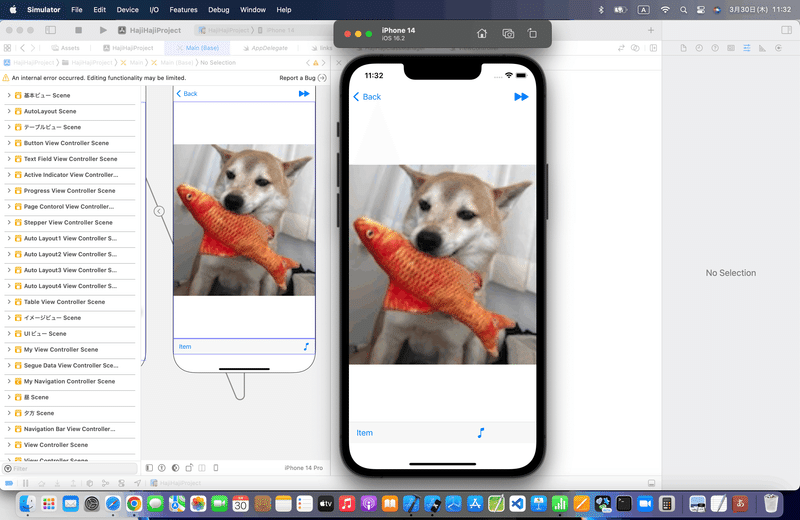Rotate the simulator device
The width and height of the screenshot is (800, 520).
[x=532, y=34]
